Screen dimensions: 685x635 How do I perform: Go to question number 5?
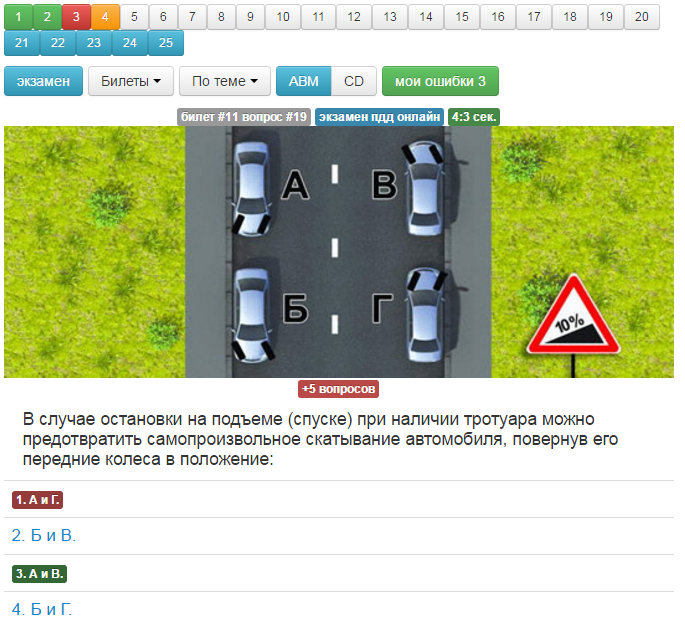tap(134, 17)
